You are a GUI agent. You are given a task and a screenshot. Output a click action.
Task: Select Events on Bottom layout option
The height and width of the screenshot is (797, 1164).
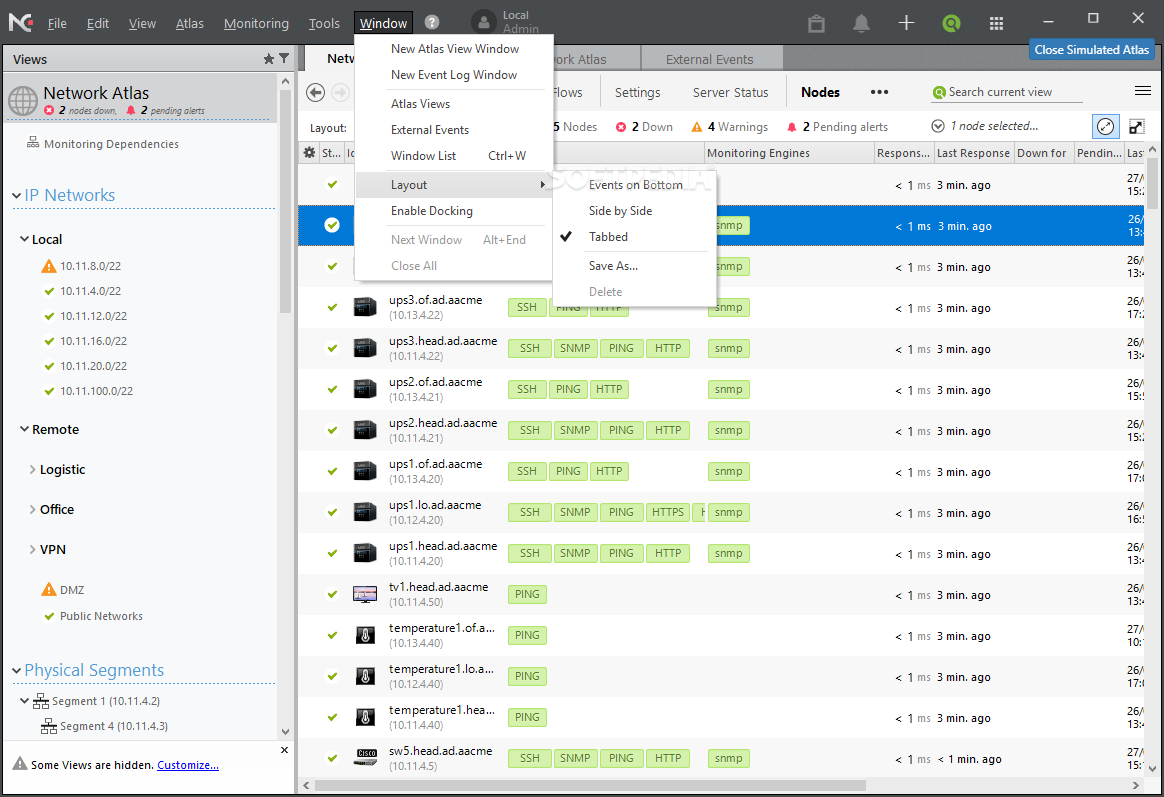pyautogui.click(x=635, y=185)
